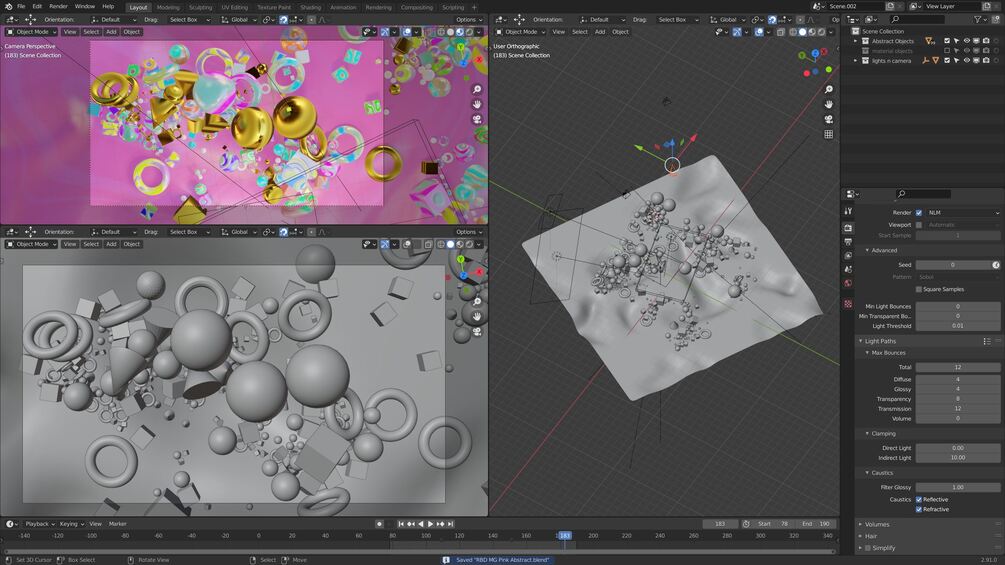This screenshot has width=1005, height=565.
Task: Open the World properties tab icon
Action: tap(848, 283)
